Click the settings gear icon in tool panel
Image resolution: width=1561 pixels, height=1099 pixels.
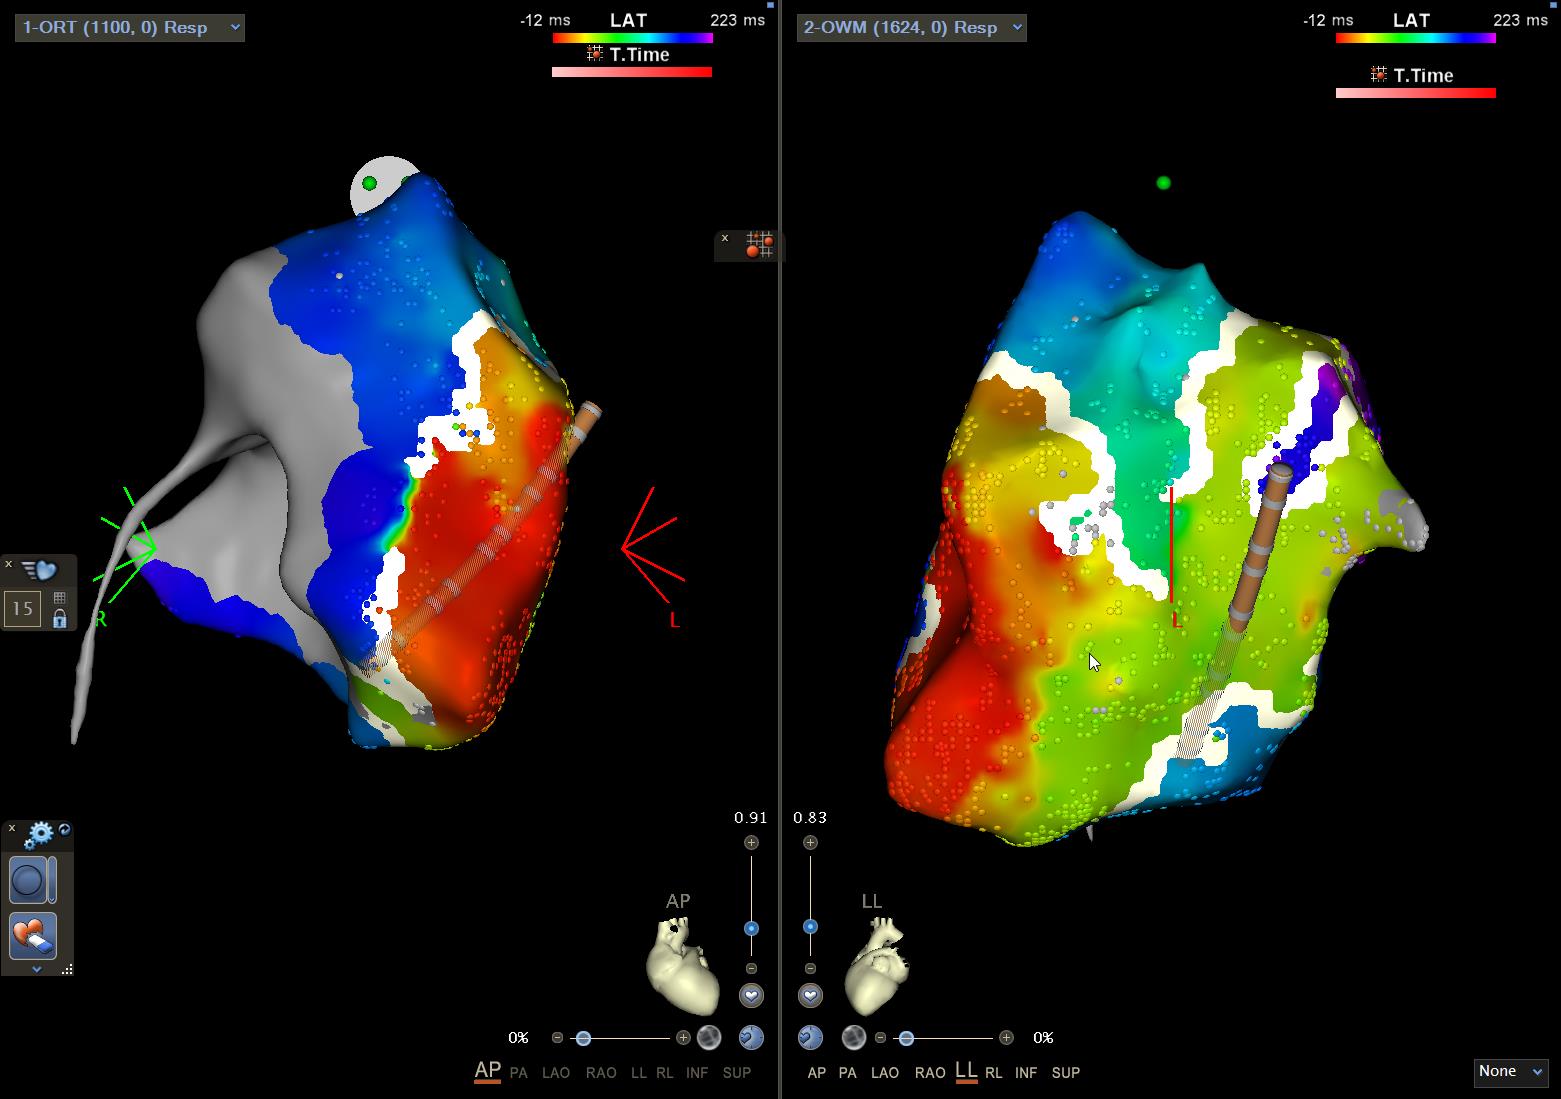tap(40, 833)
